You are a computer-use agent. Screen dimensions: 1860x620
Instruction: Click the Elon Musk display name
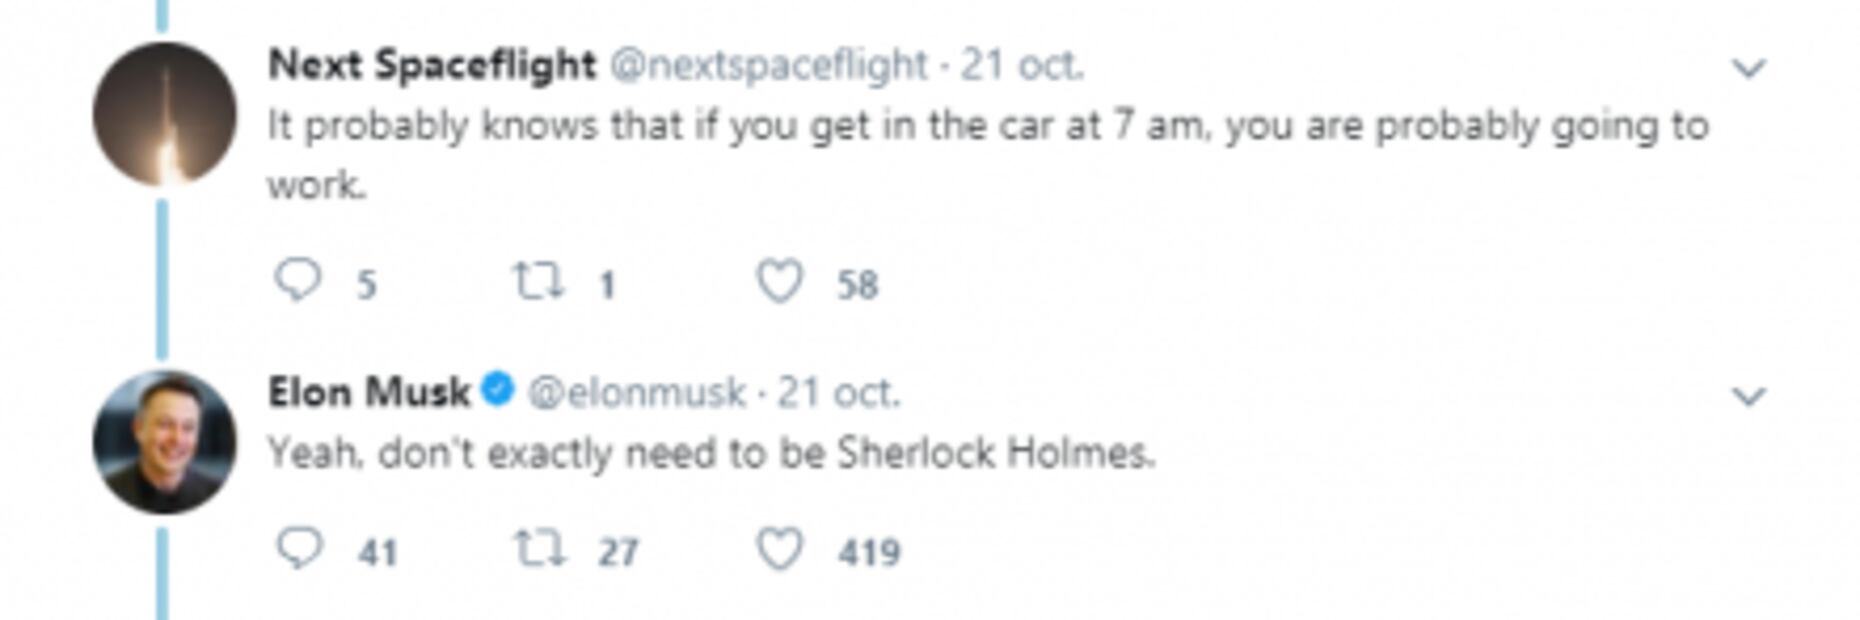pyautogui.click(x=368, y=392)
